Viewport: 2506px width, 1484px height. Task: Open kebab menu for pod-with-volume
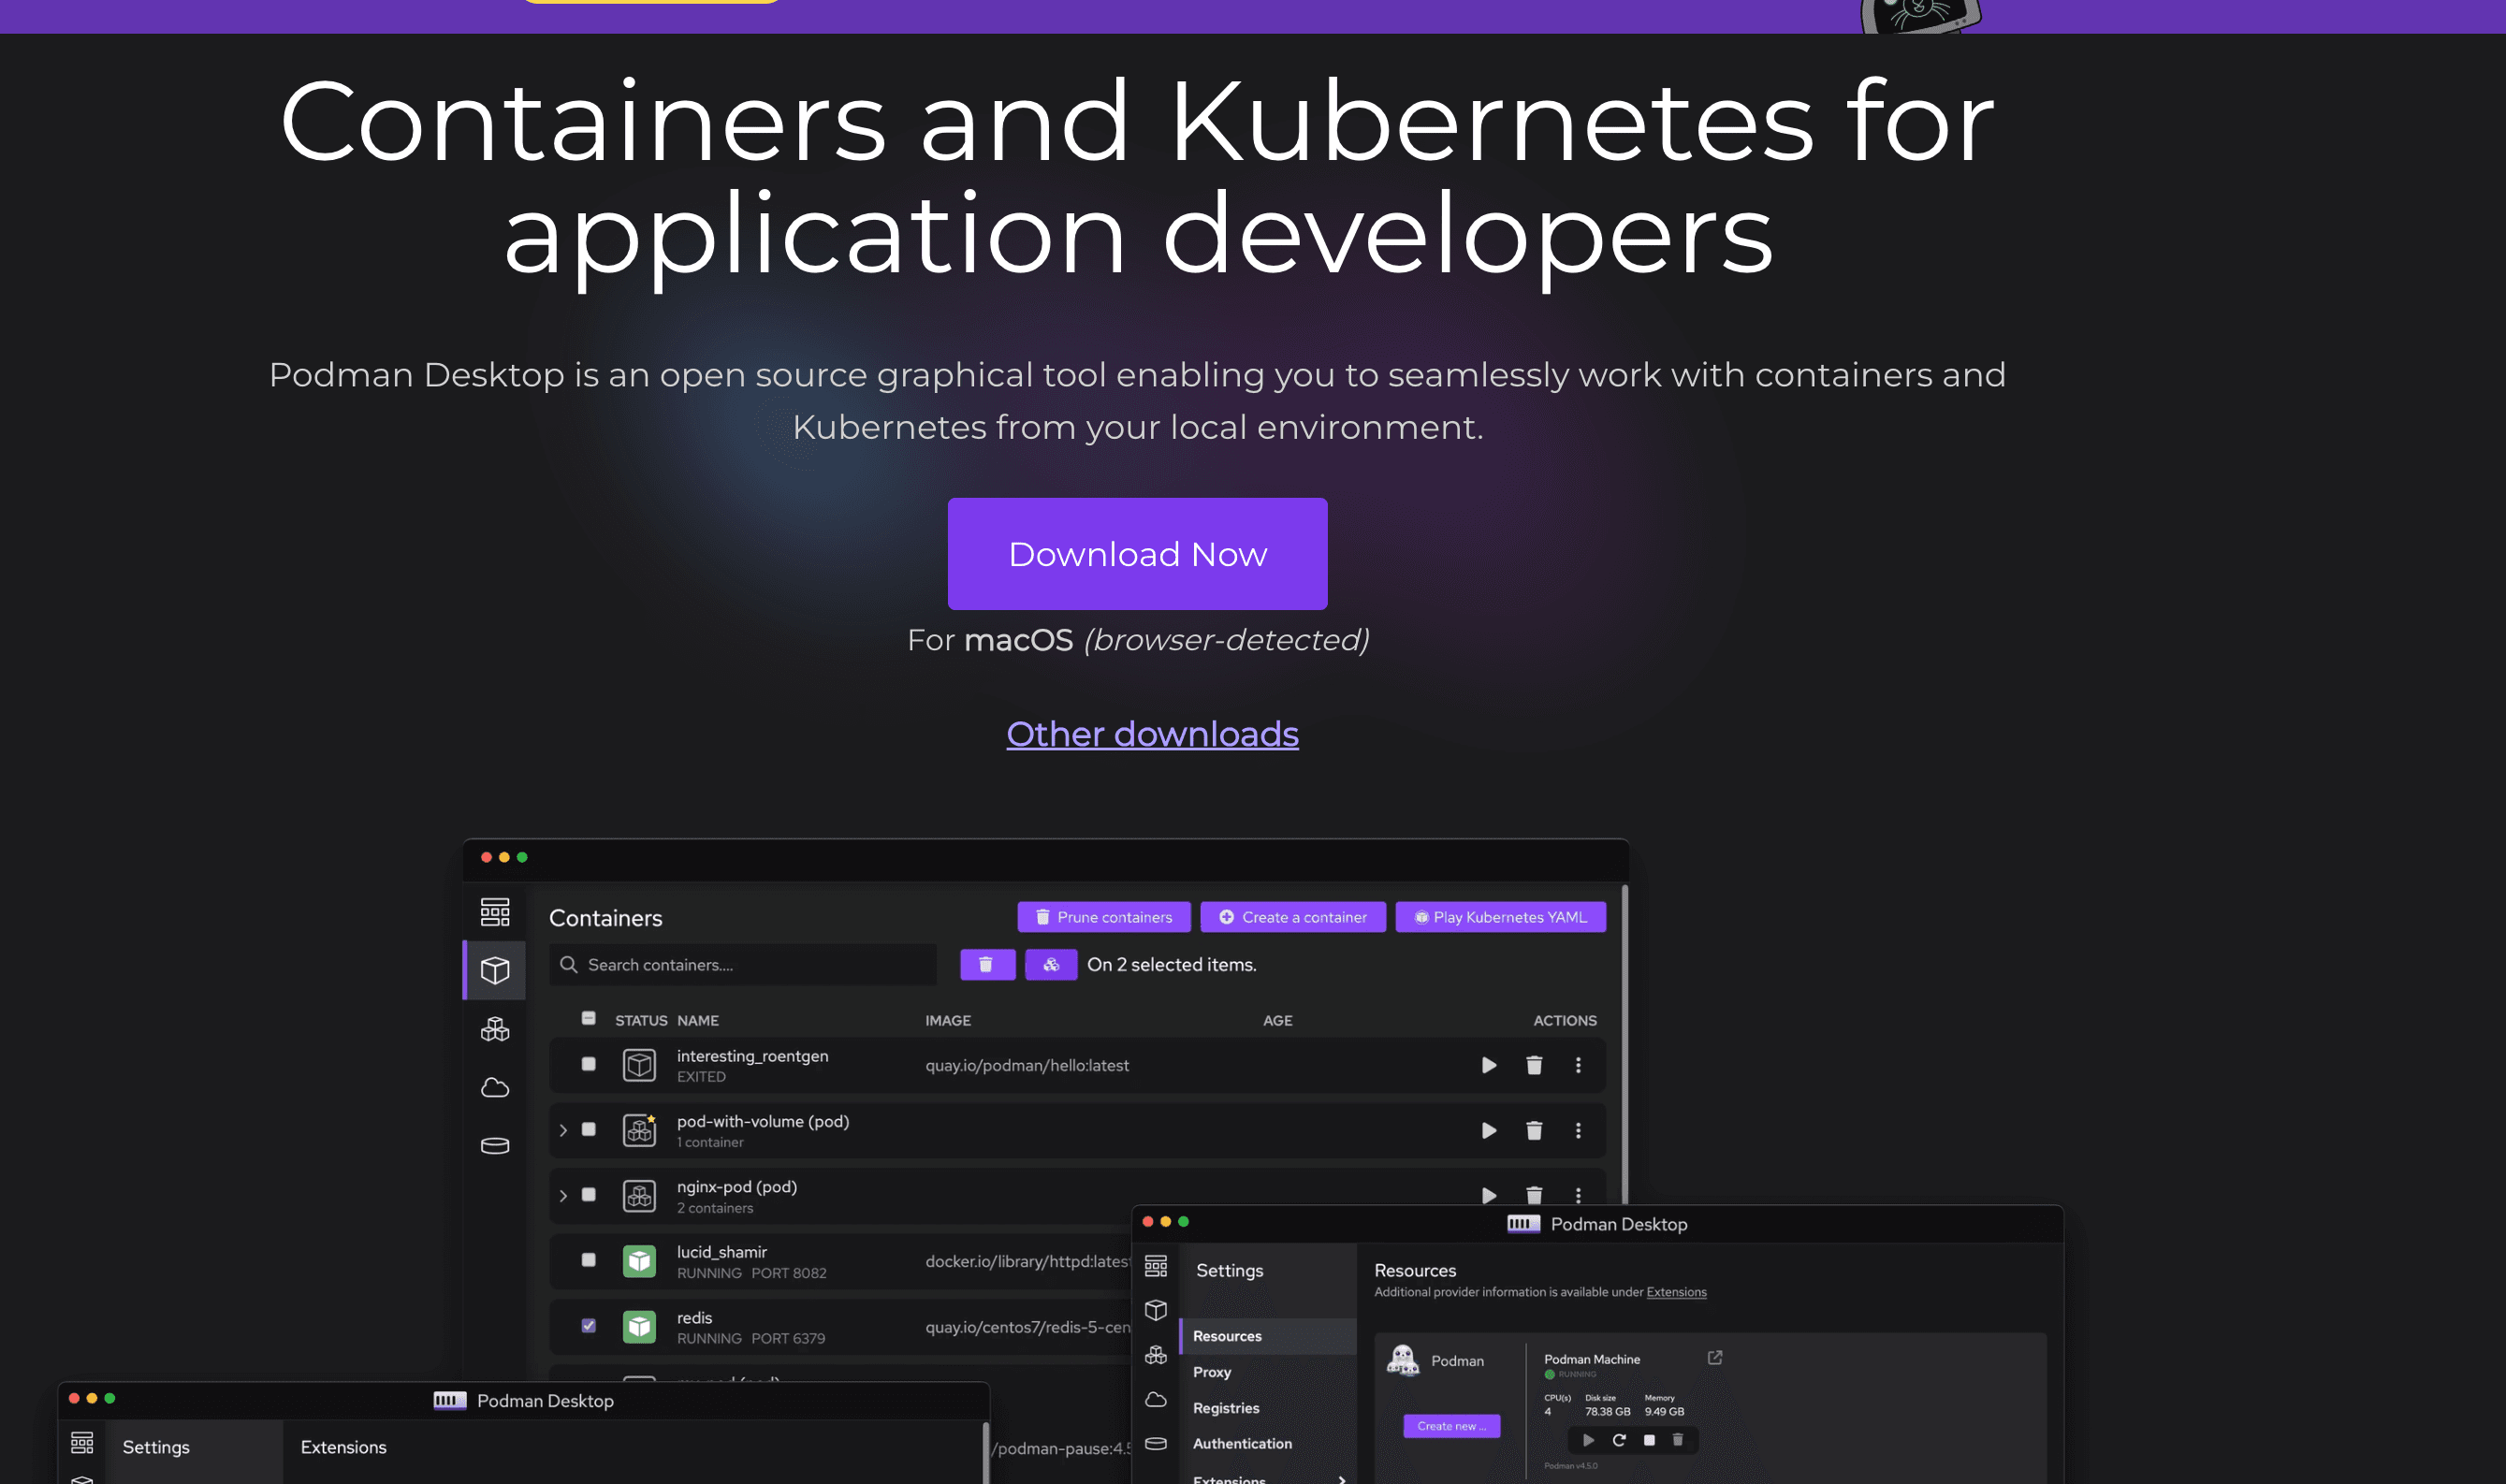coord(1578,1130)
